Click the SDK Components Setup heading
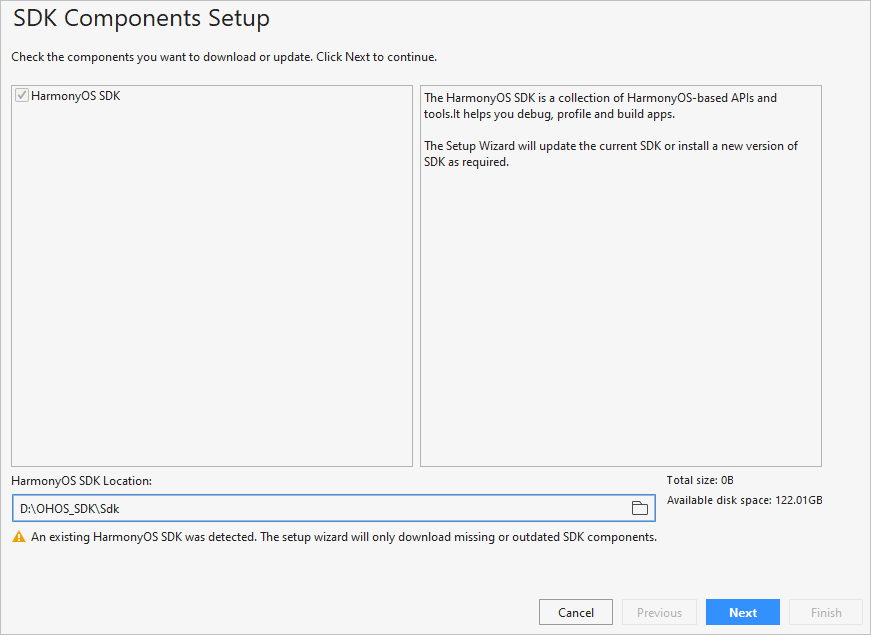 (141, 18)
